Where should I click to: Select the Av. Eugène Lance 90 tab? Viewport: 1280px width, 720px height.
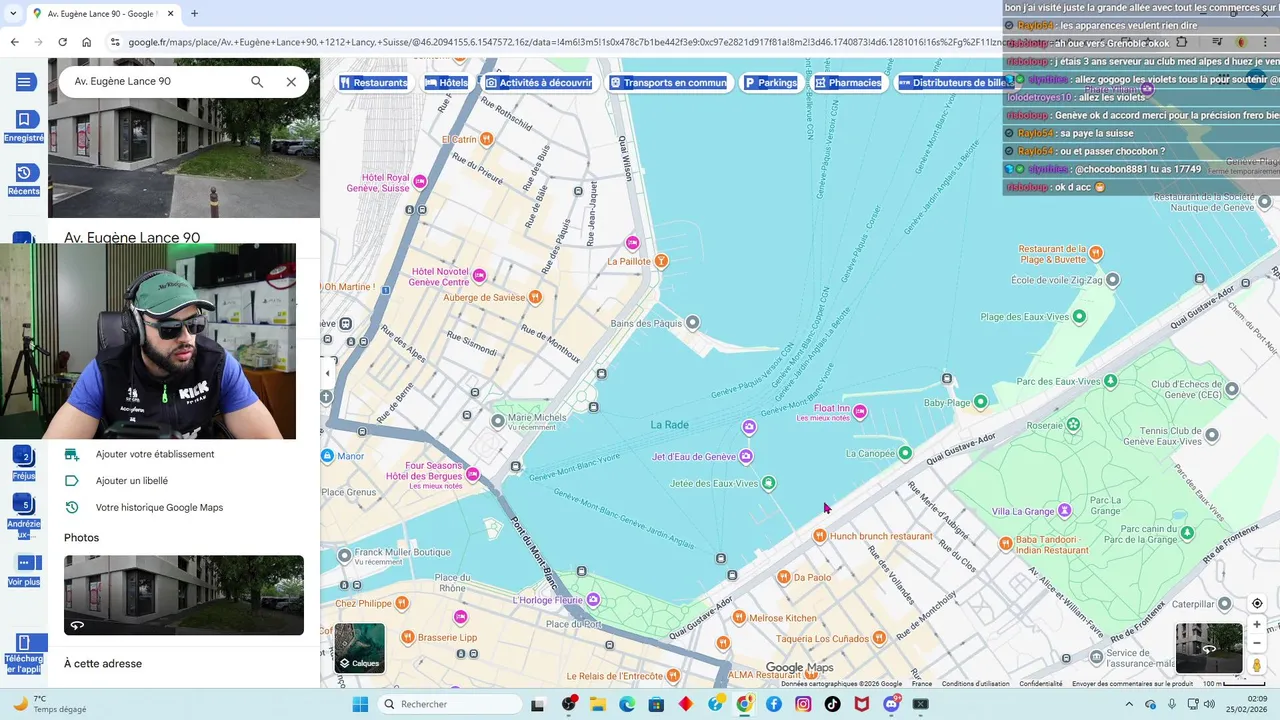coord(101,14)
